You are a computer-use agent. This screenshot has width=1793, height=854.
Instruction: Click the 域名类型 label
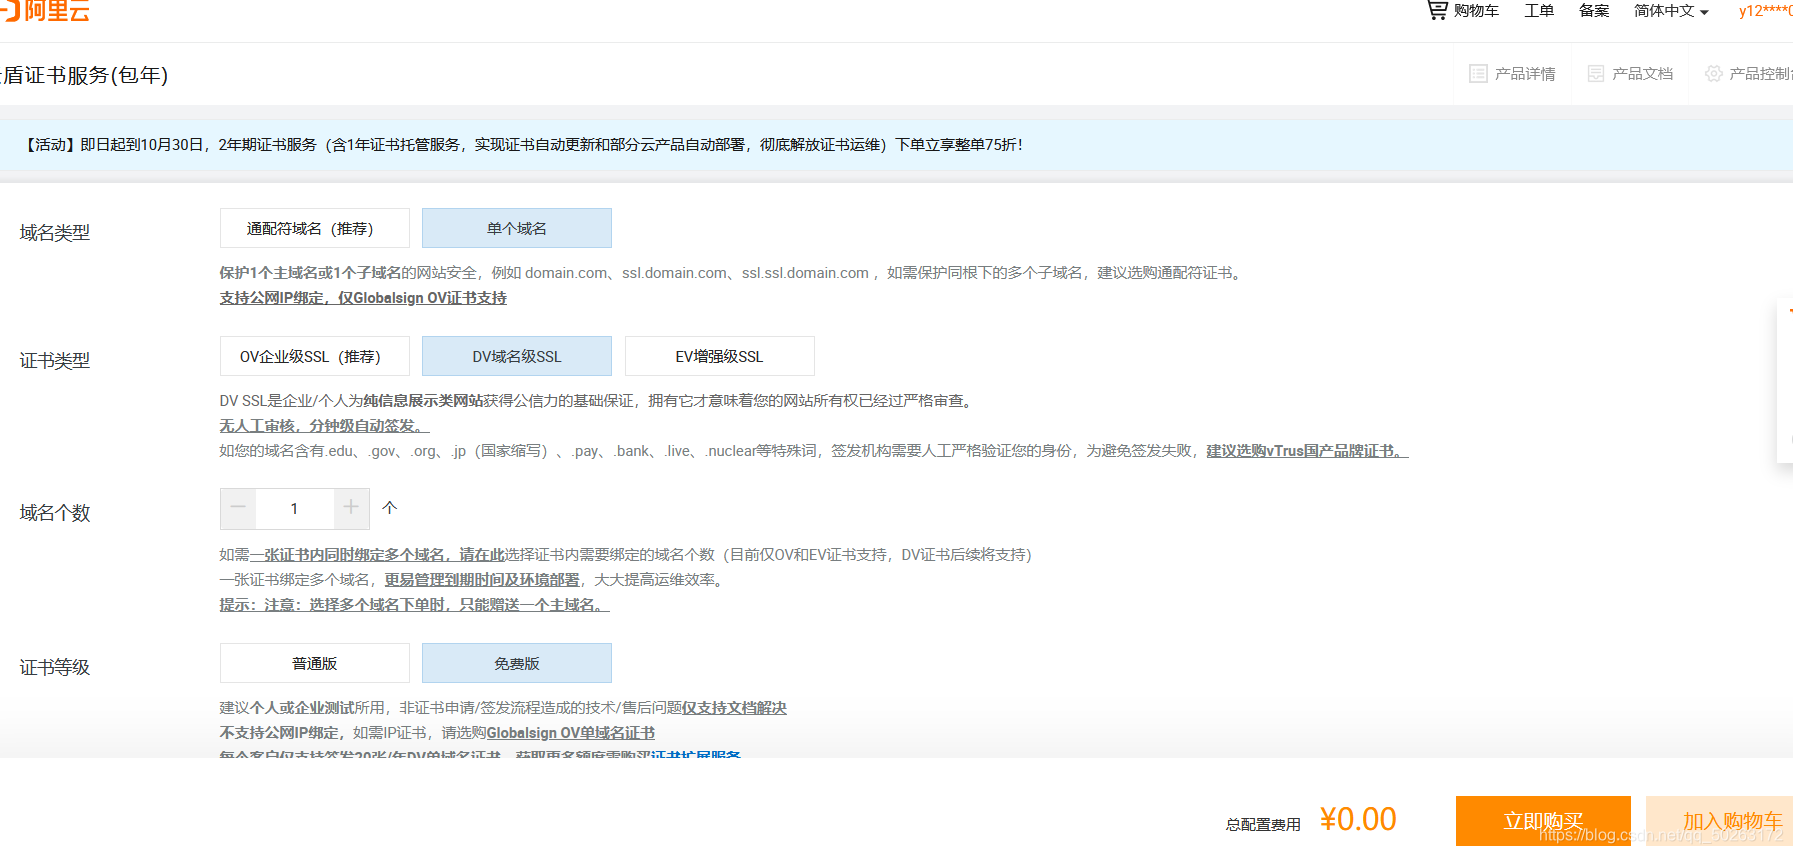point(55,232)
